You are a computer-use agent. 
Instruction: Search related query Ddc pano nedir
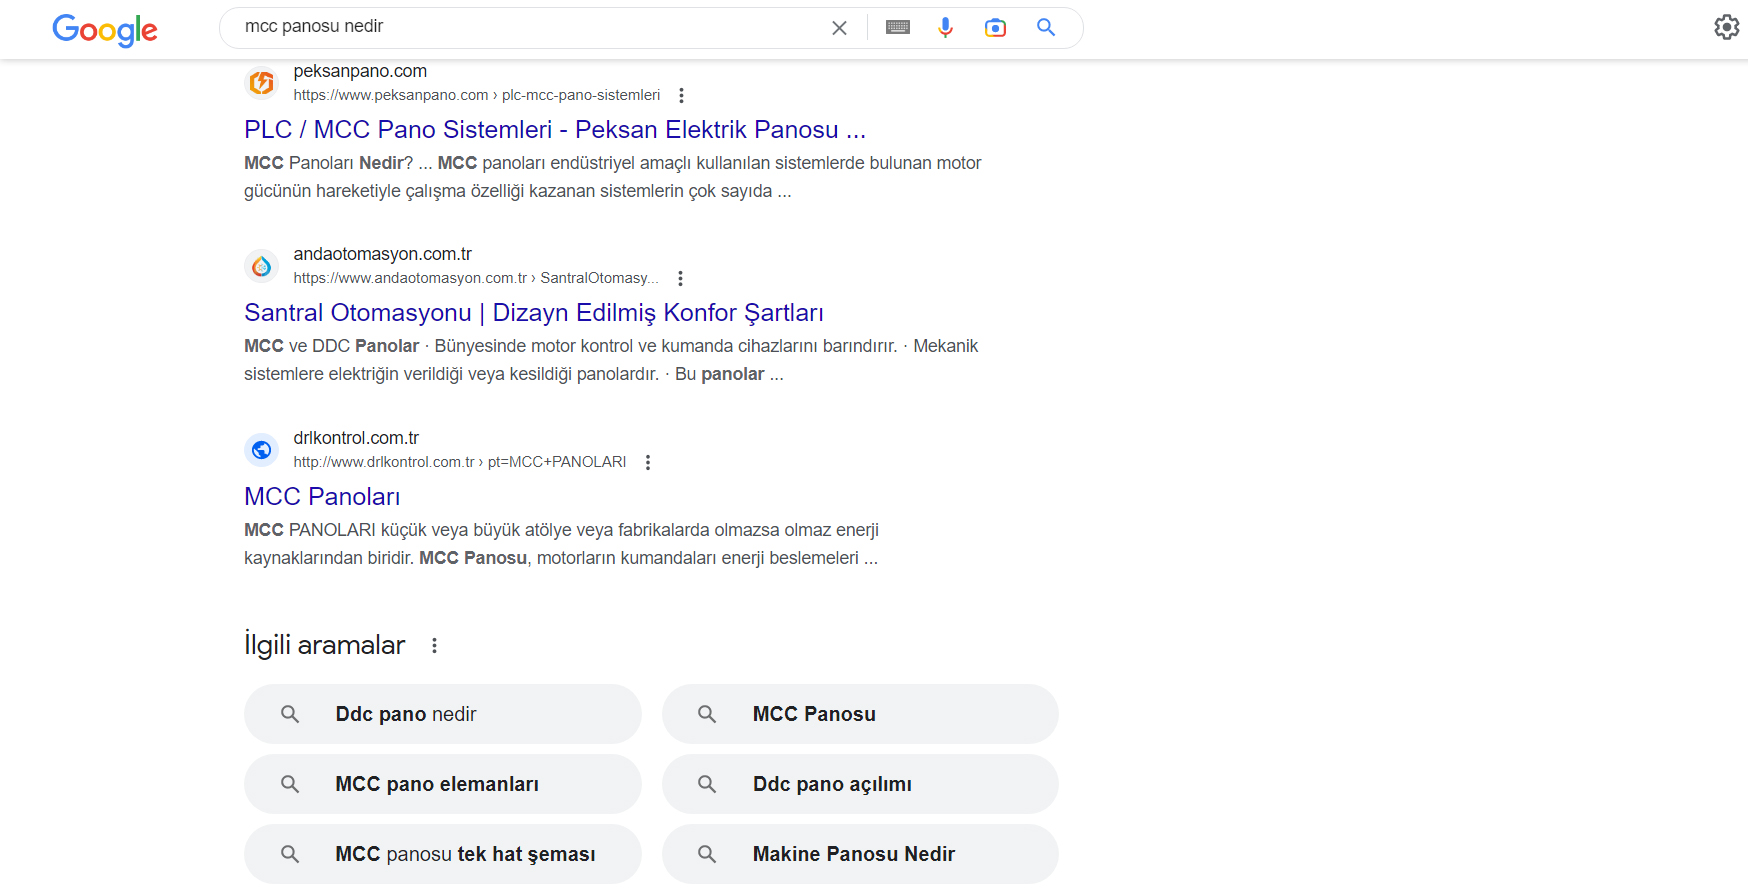click(x=442, y=714)
